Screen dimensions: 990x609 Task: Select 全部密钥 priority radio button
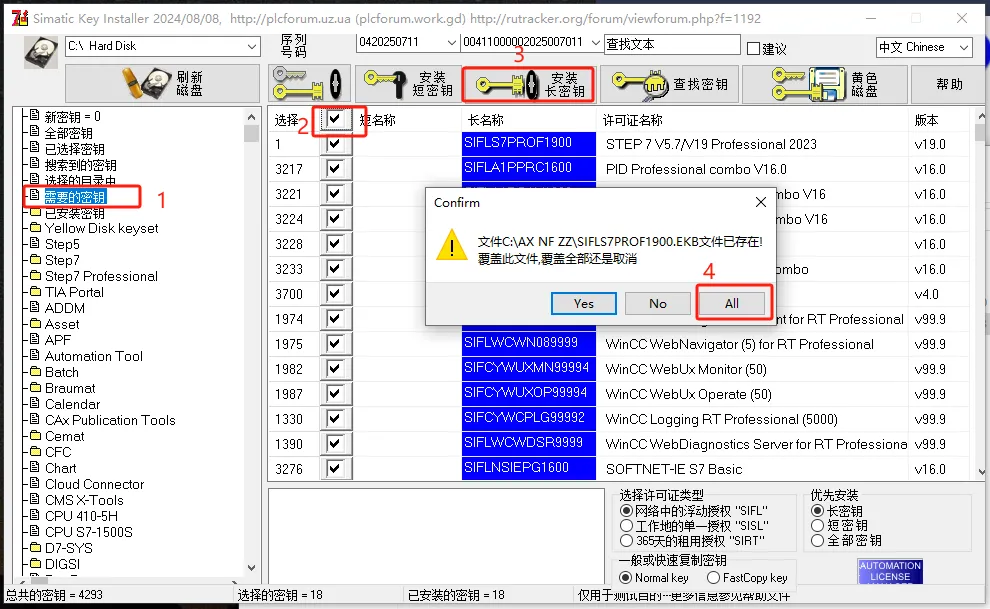(818, 541)
